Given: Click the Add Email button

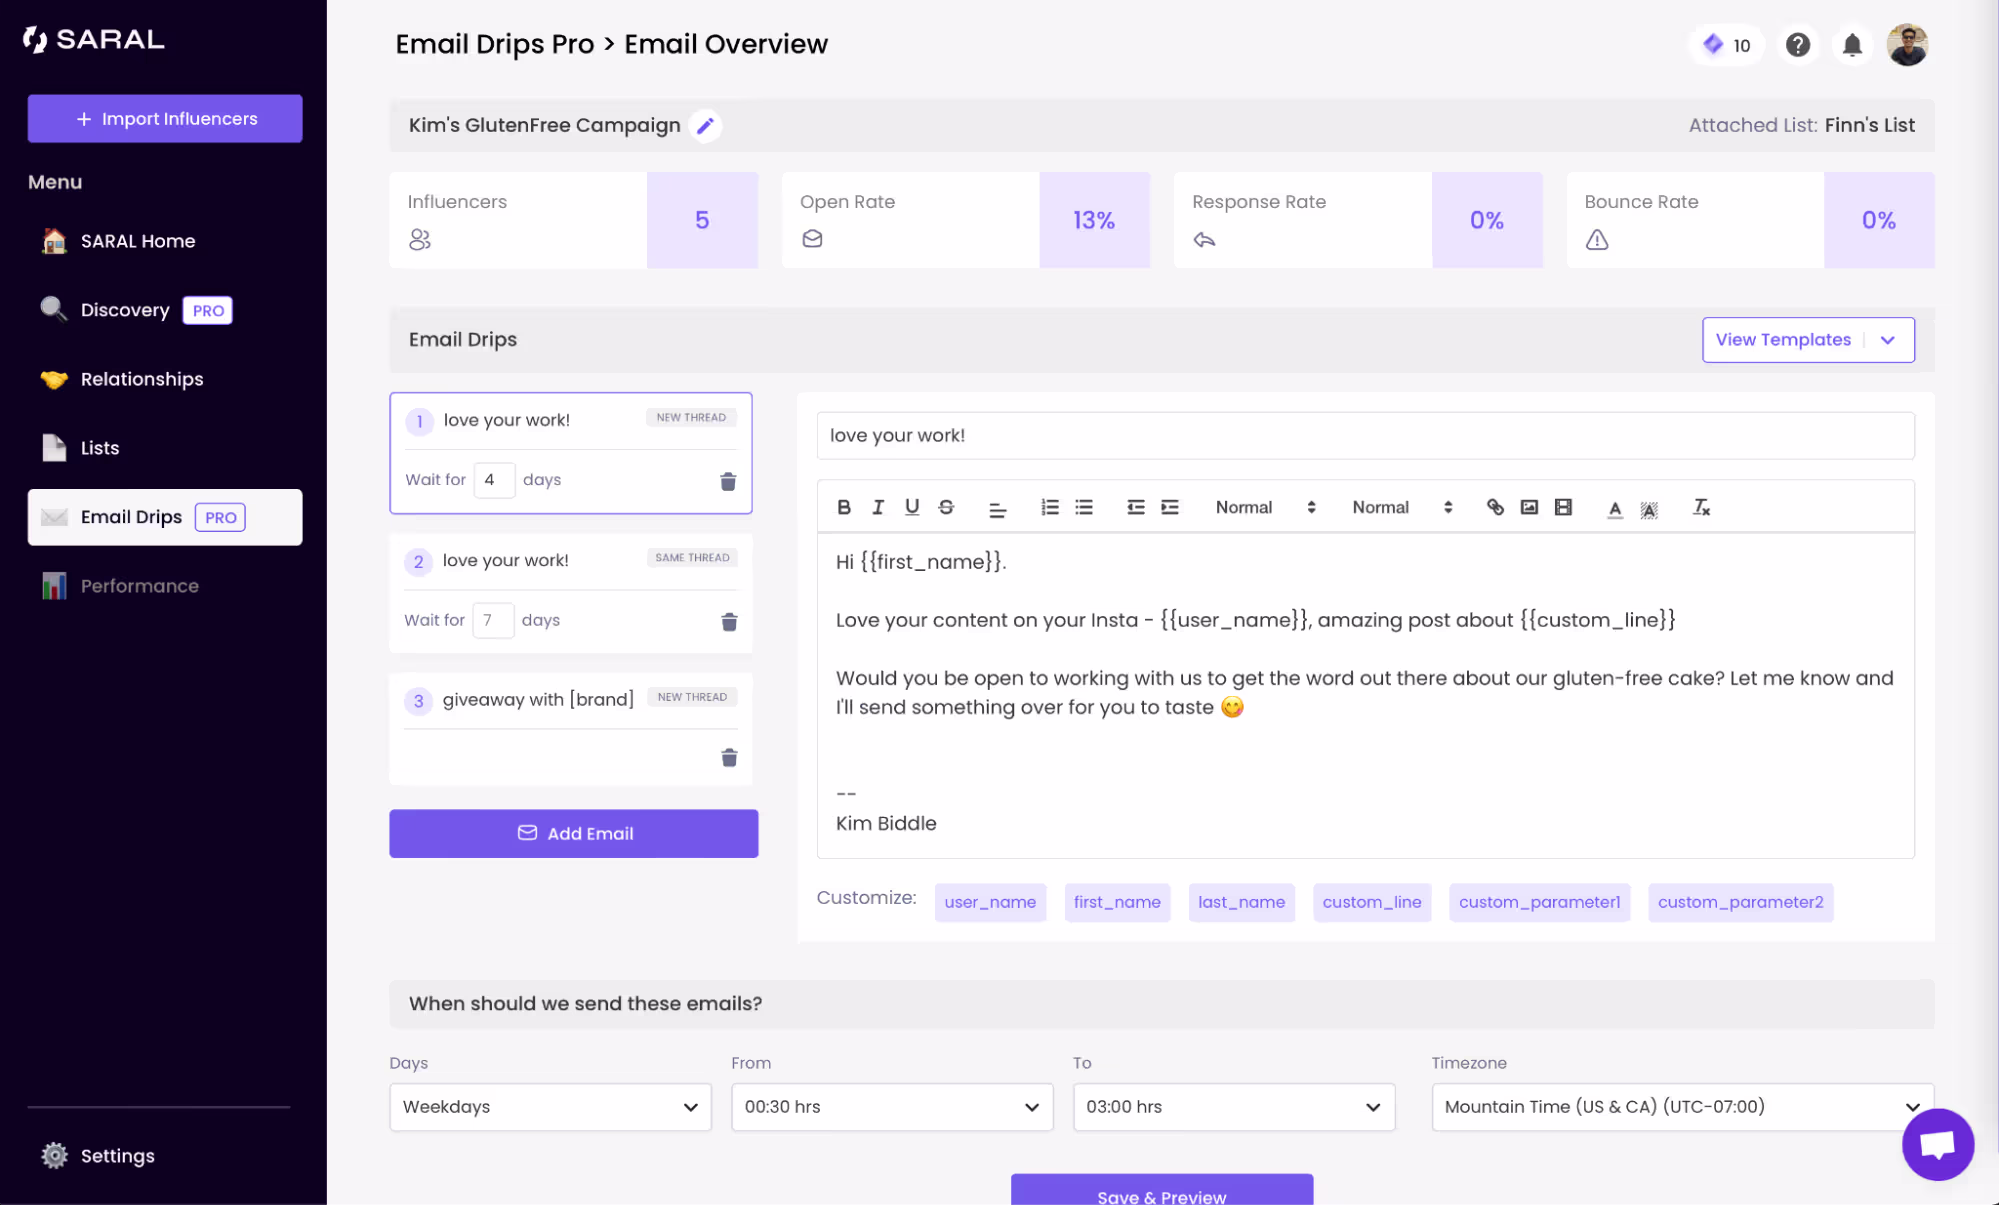Looking at the screenshot, I should [x=573, y=833].
